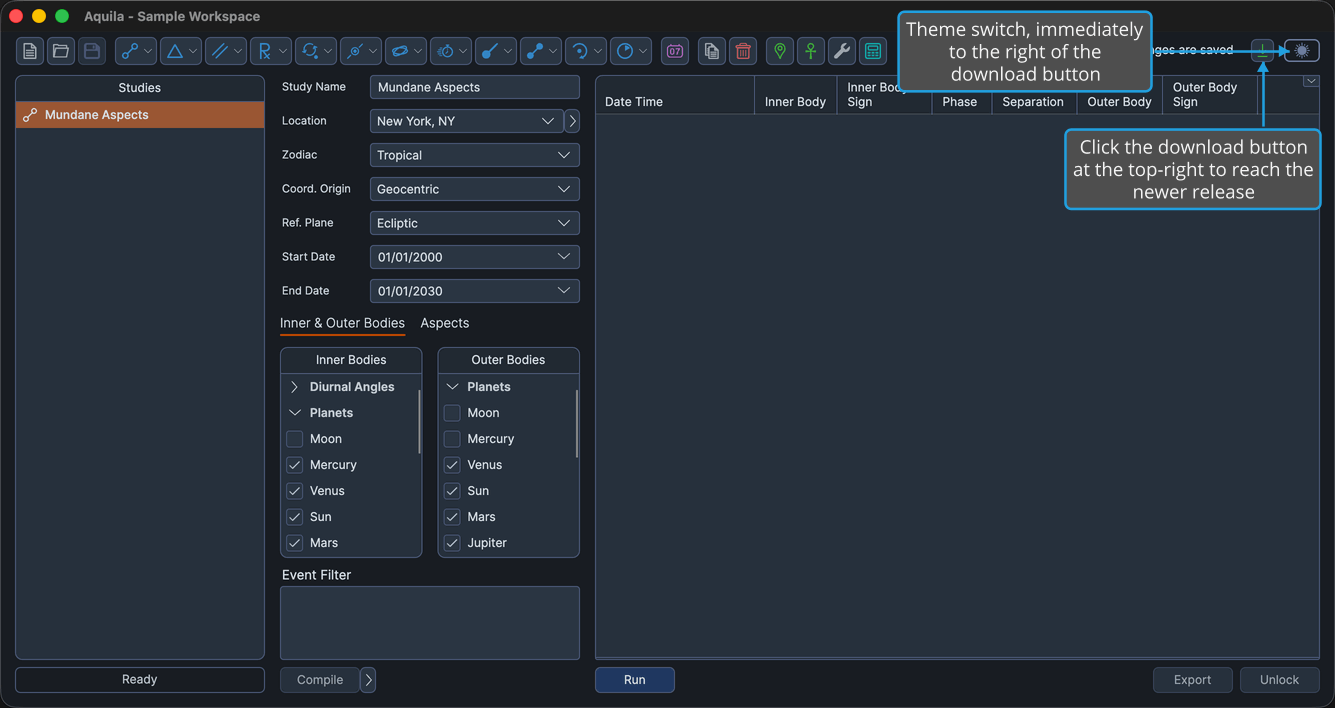Click the Separation column header

(1033, 101)
